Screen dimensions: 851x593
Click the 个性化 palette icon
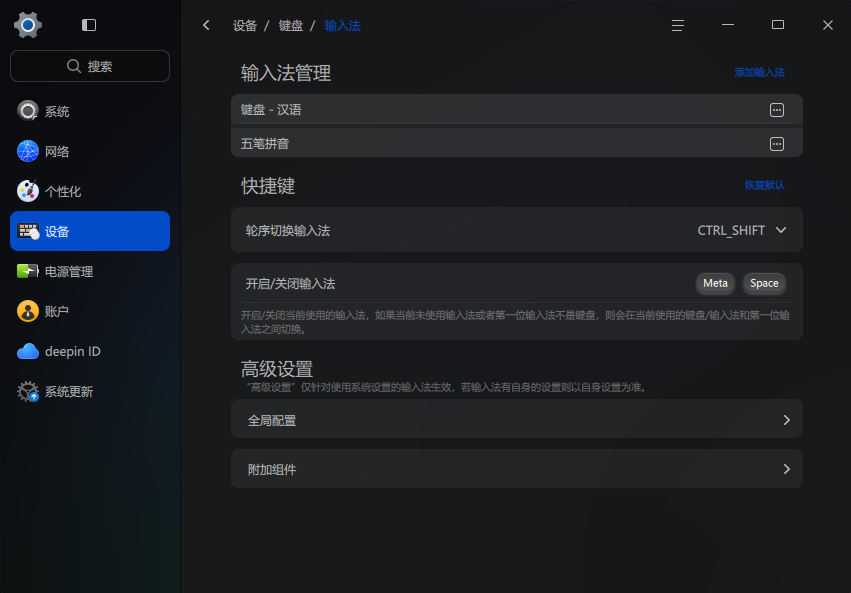[x=28, y=191]
